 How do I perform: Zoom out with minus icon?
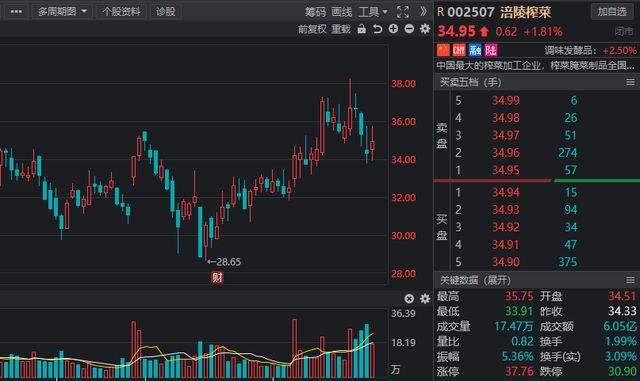click(x=409, y=29)
